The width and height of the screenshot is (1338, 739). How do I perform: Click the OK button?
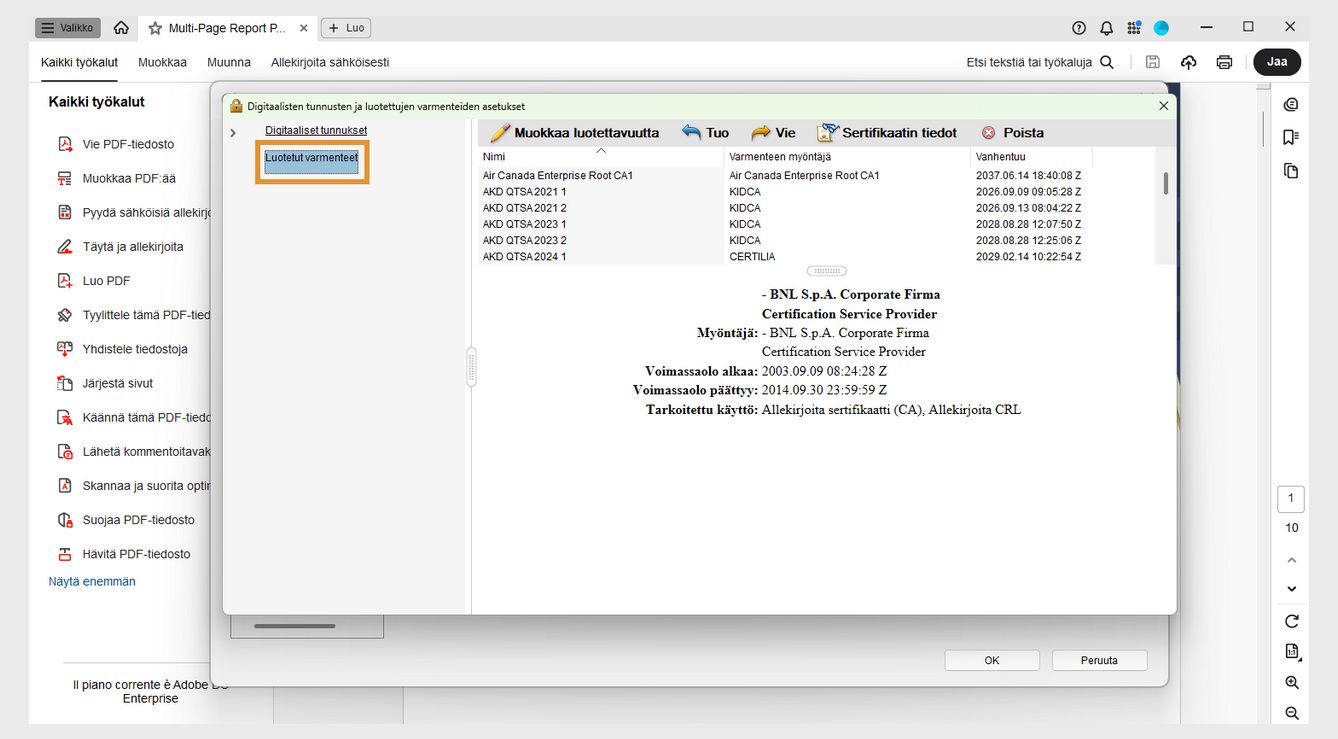pos(991,660)
